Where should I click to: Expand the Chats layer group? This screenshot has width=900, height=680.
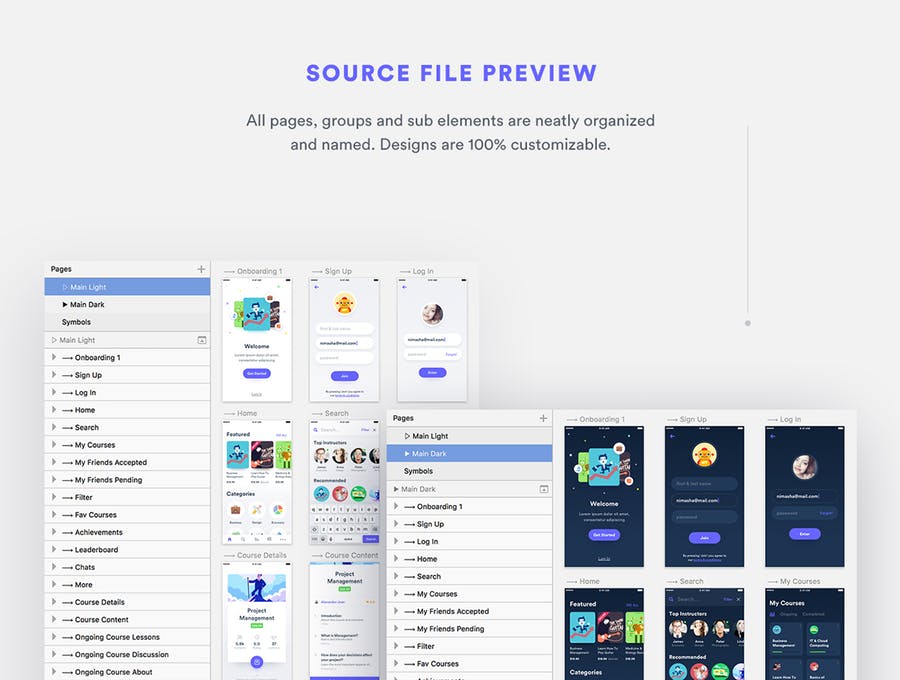(54, 567)
